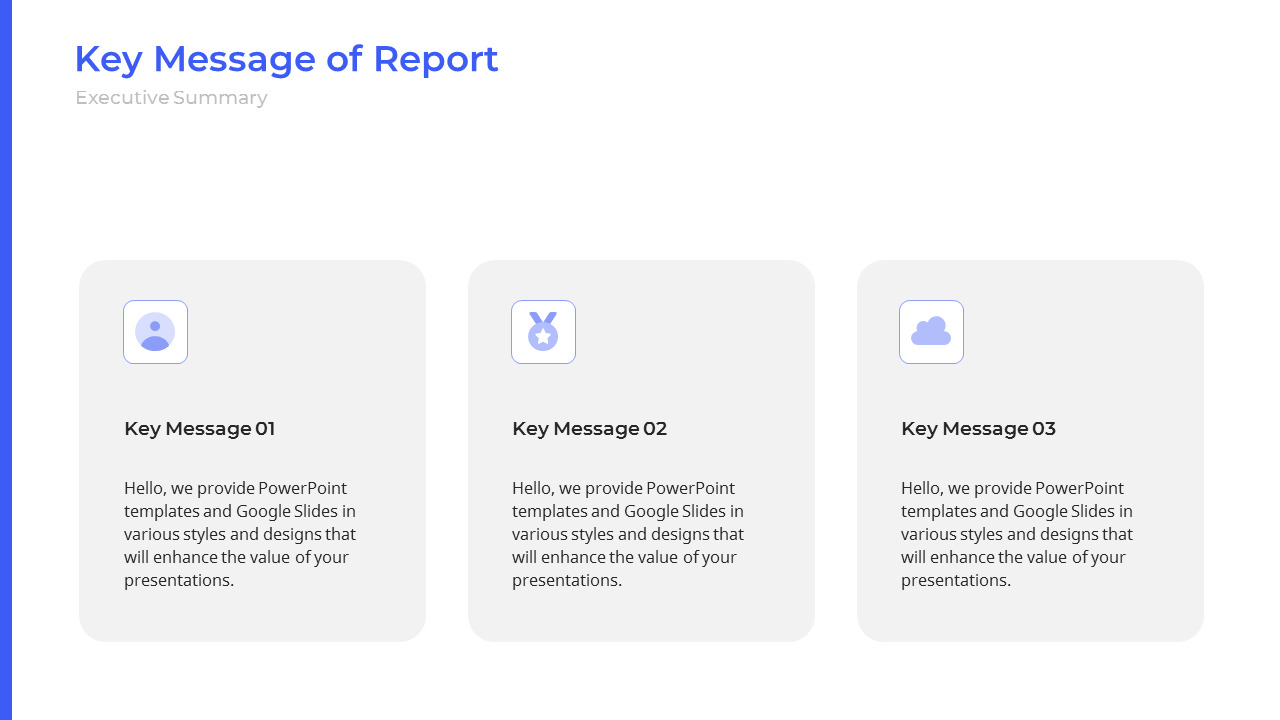Select the Key Message 03 heading text
The height and width of the screenshot is (720, 1280).
(x=978, y=428)
